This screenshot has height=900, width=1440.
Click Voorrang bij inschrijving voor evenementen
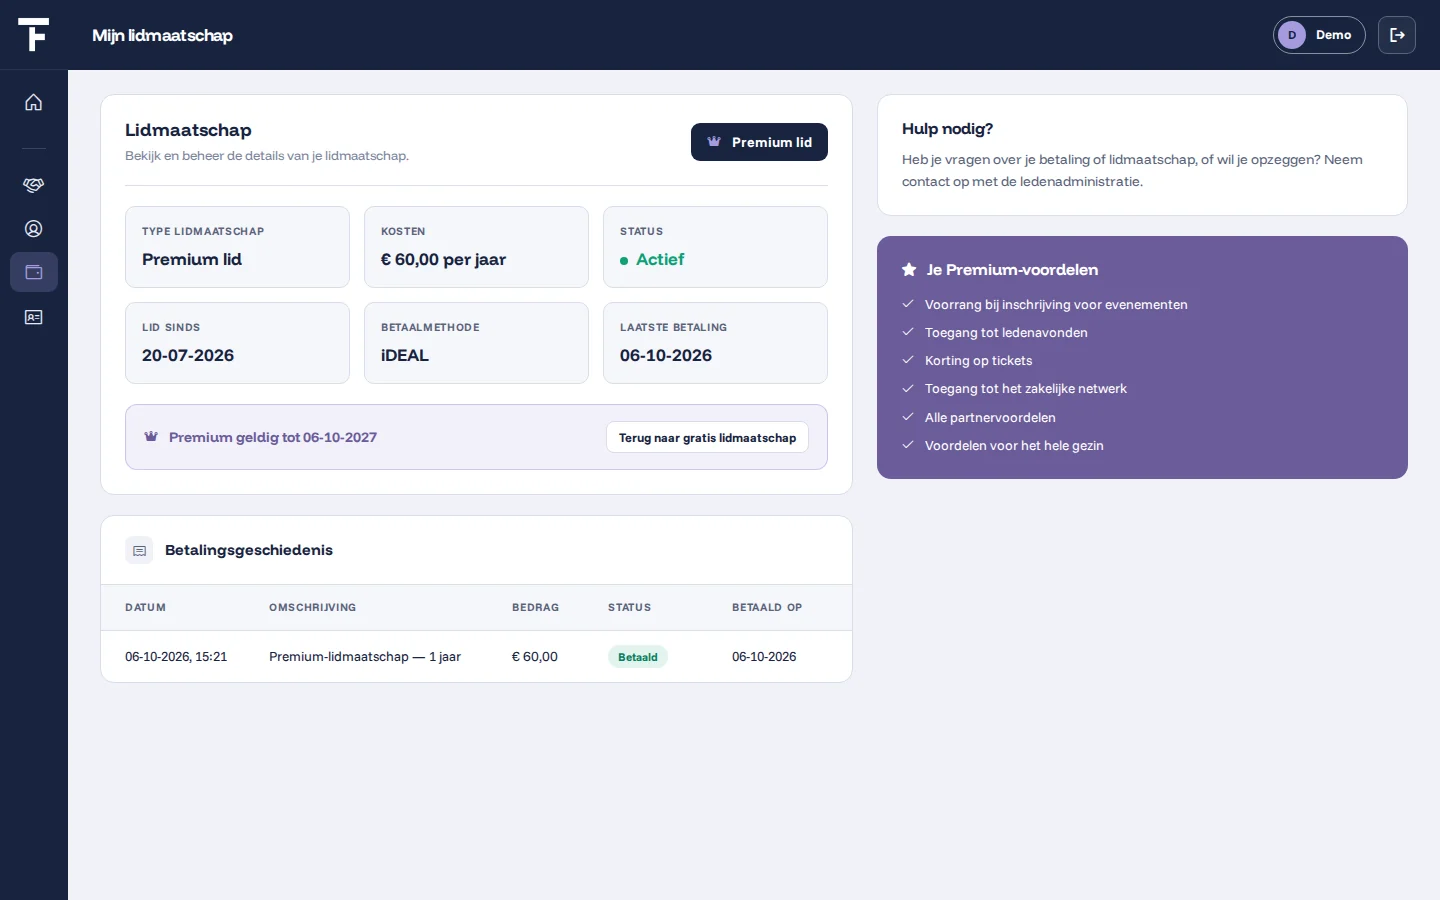tap(1056, 305)
